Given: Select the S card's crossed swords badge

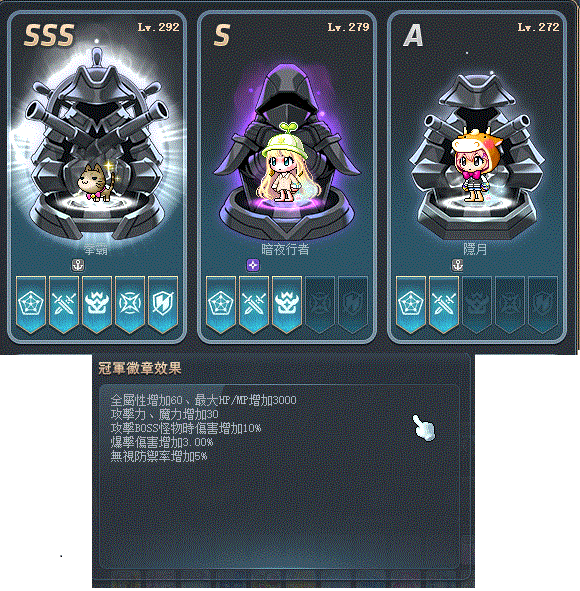Looking at the screenshot, I should [254, 305].
